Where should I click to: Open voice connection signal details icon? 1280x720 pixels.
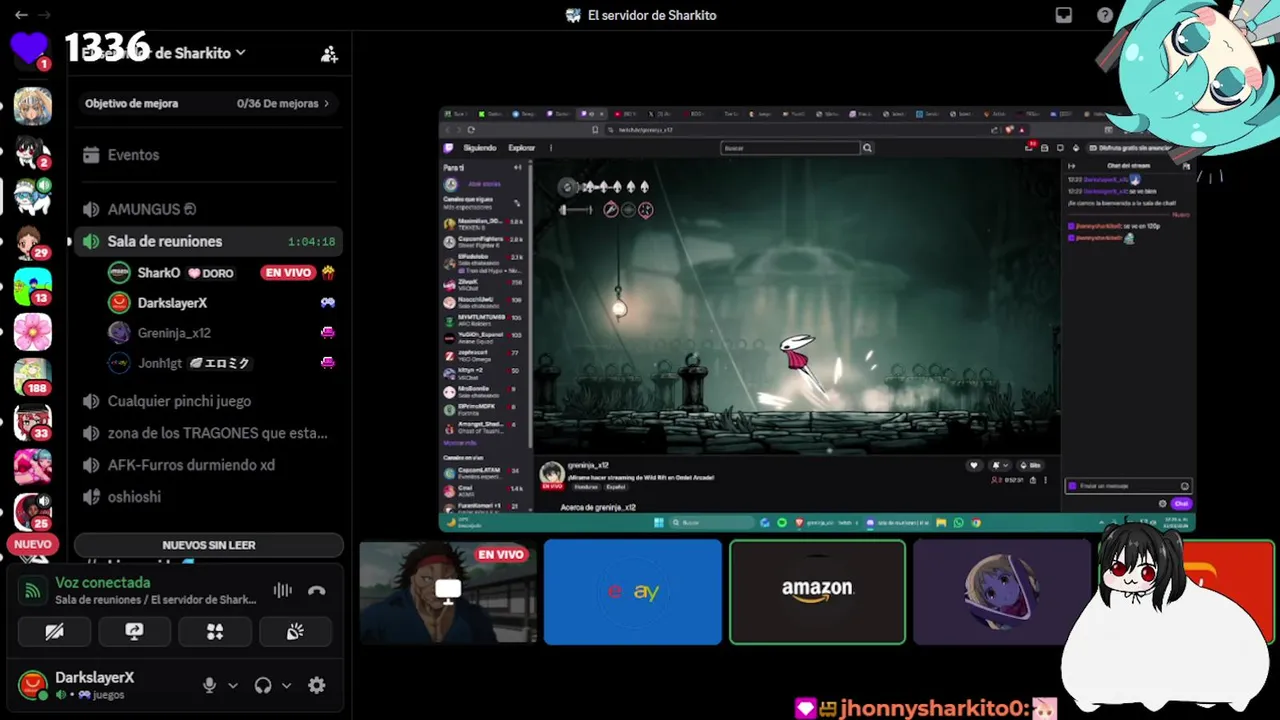pyautogui.click(x=32, y=591)
